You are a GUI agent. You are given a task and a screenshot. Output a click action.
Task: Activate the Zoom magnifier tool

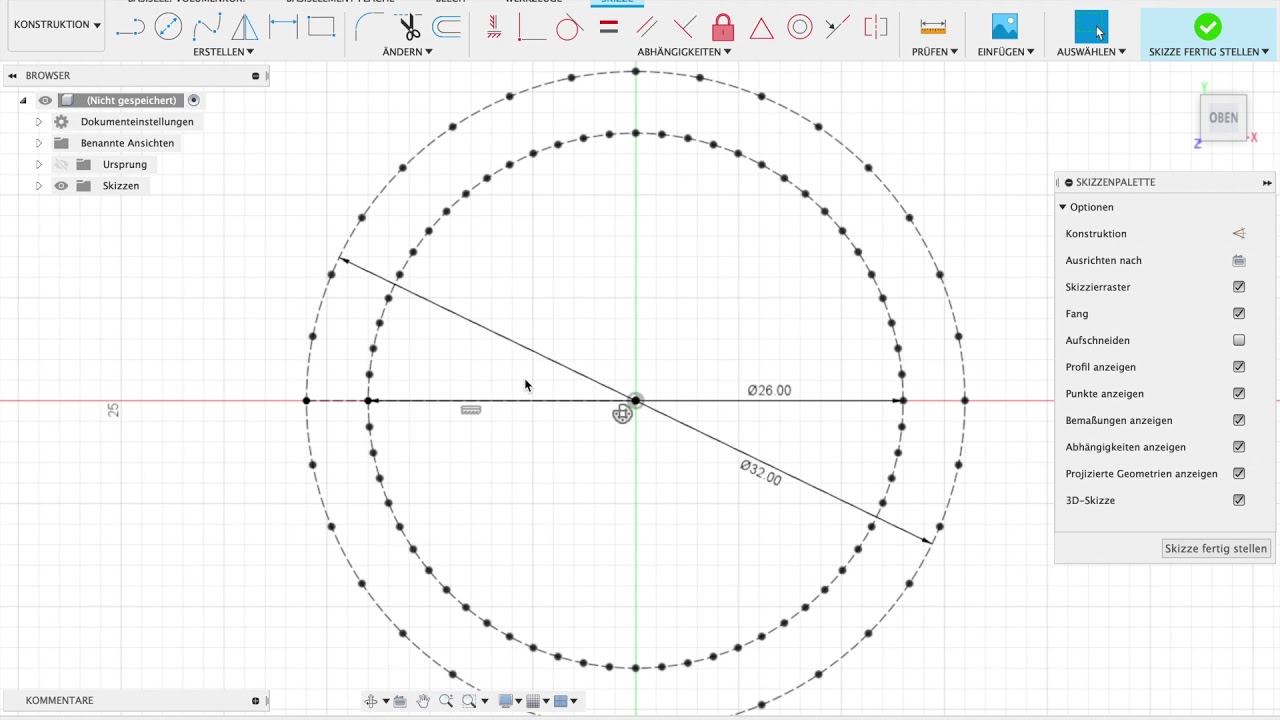446,701
